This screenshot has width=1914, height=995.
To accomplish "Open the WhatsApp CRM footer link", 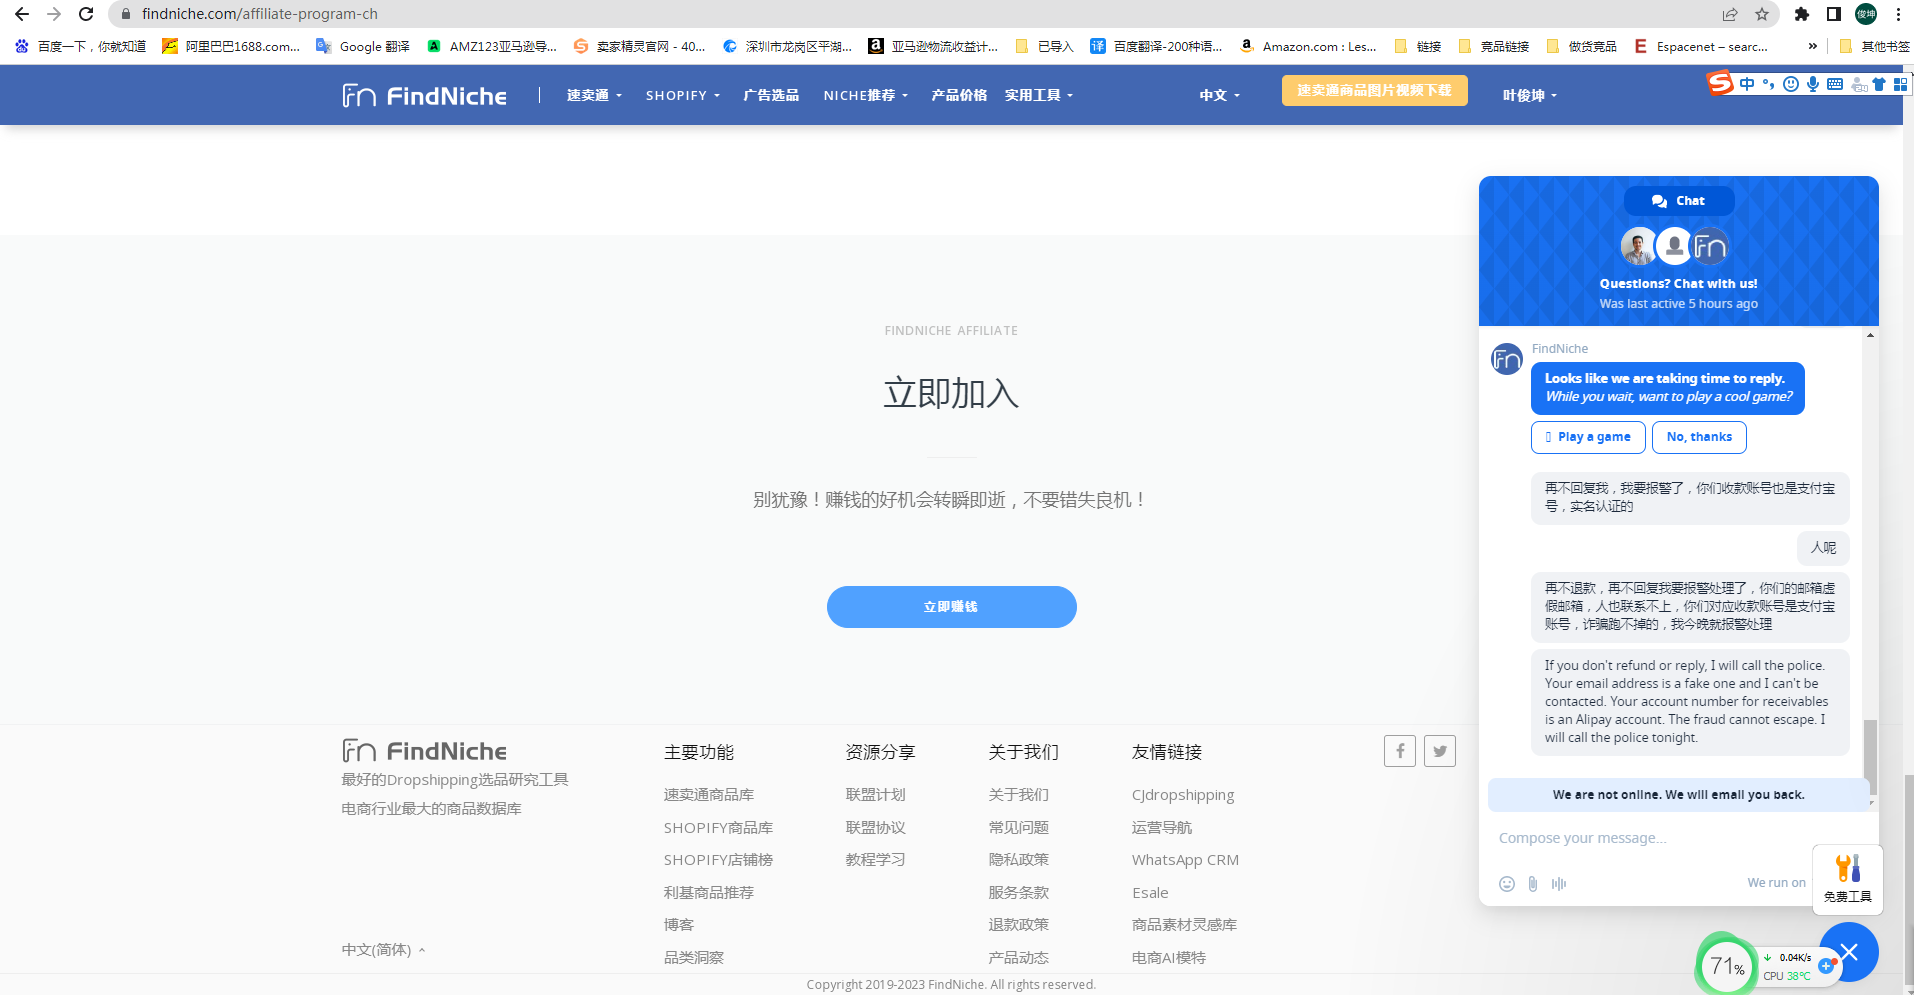I will click(1185, 859).
